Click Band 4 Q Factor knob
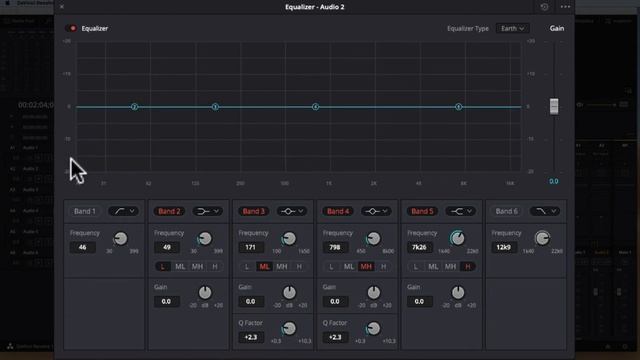Image resolution: width=640 pixels, height=360 pixels. click(x=373, y=328)
